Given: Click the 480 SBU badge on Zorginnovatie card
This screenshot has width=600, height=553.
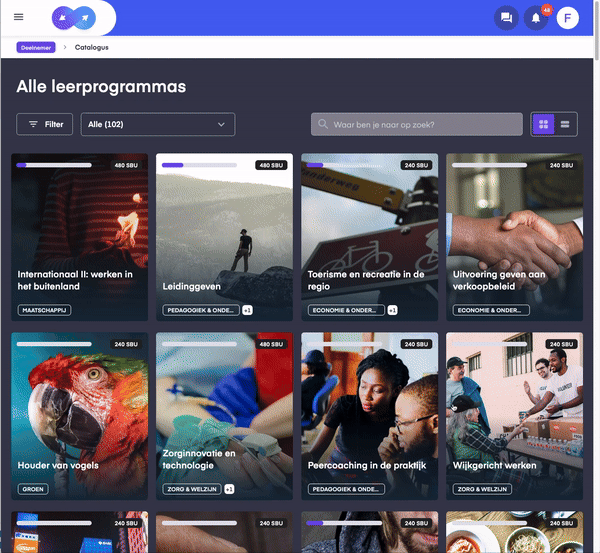Looking at the screenshot, I should click(x=271, y=344).
